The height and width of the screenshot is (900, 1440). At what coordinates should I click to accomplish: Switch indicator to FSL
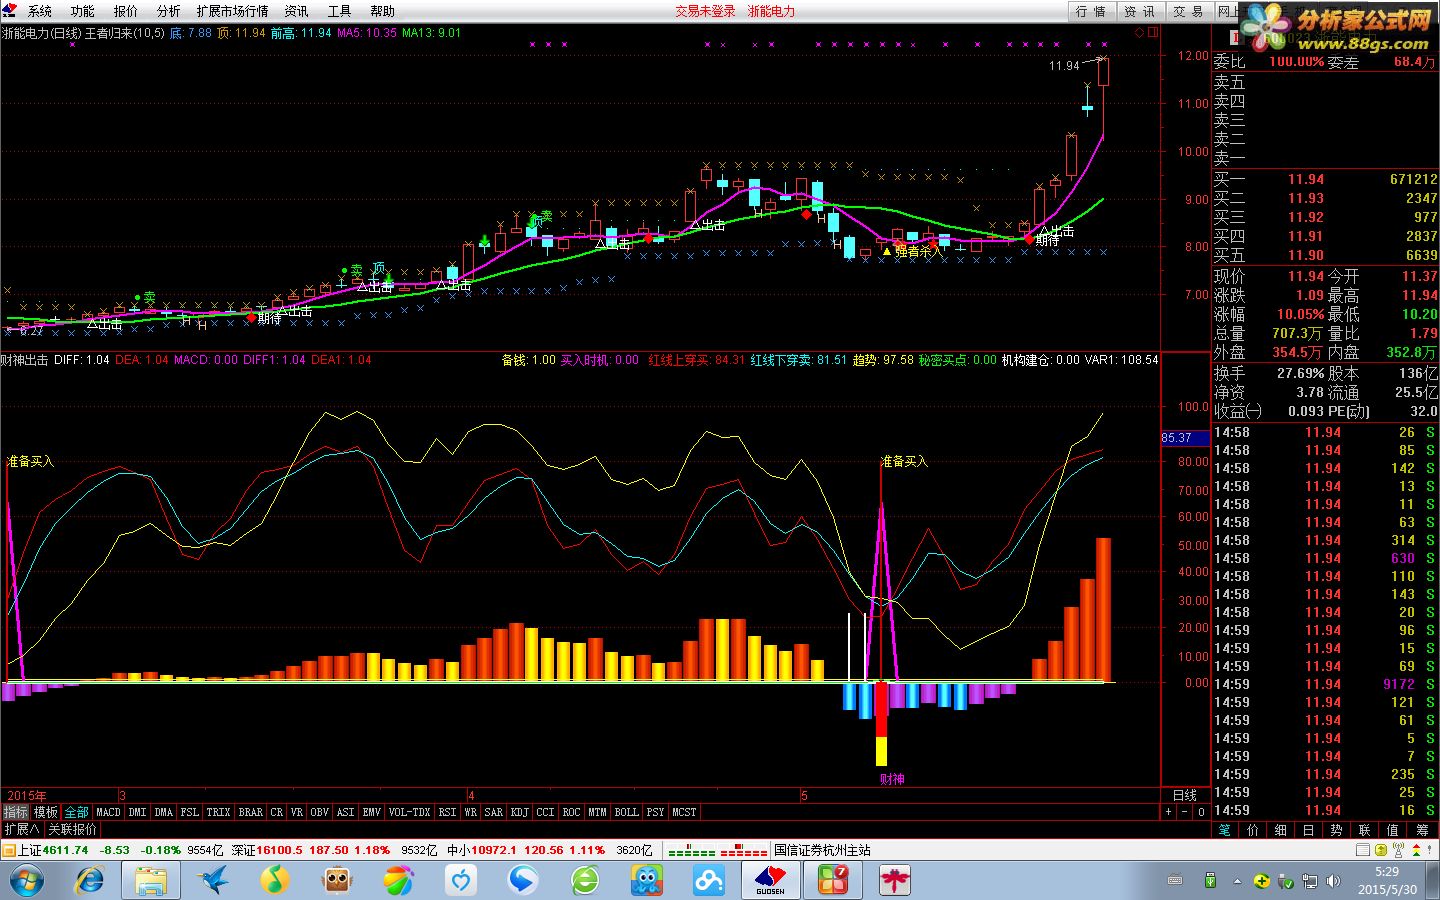[189, 812]
